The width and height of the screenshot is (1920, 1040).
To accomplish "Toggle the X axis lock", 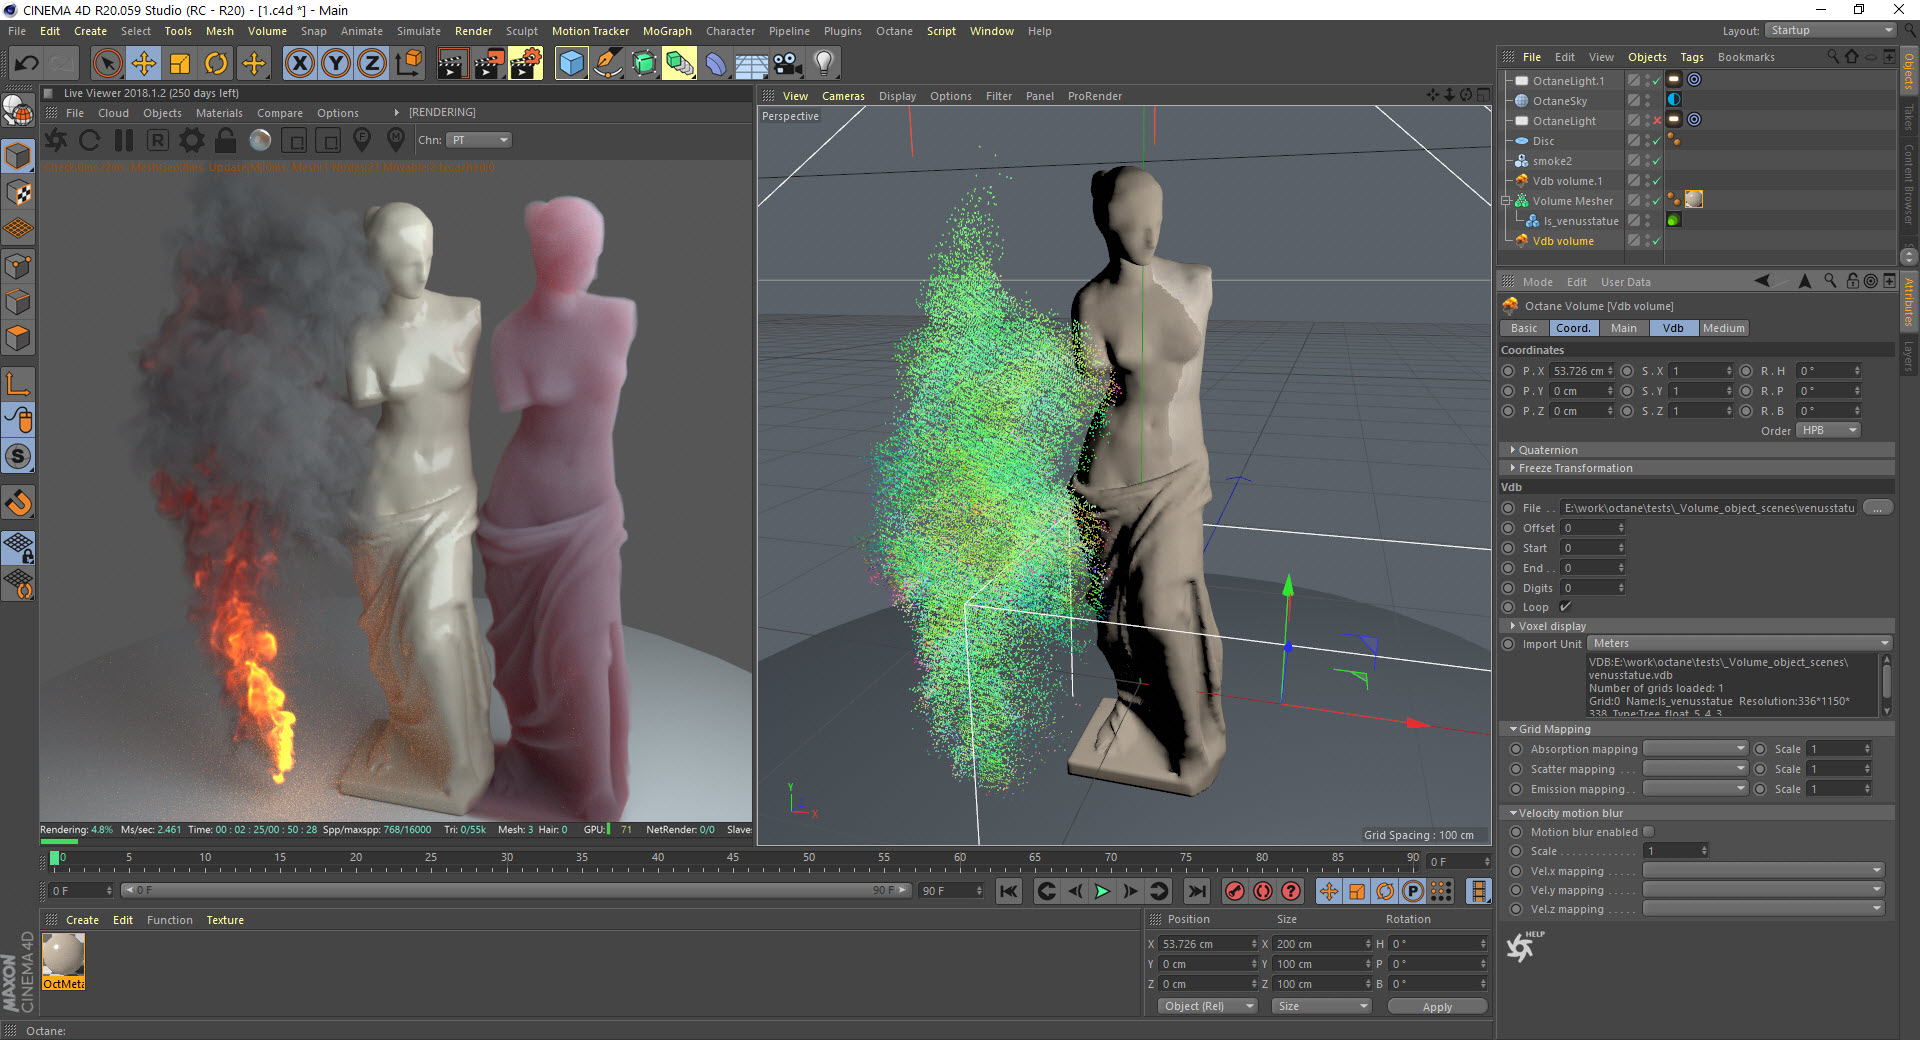I will click(299, 64).
